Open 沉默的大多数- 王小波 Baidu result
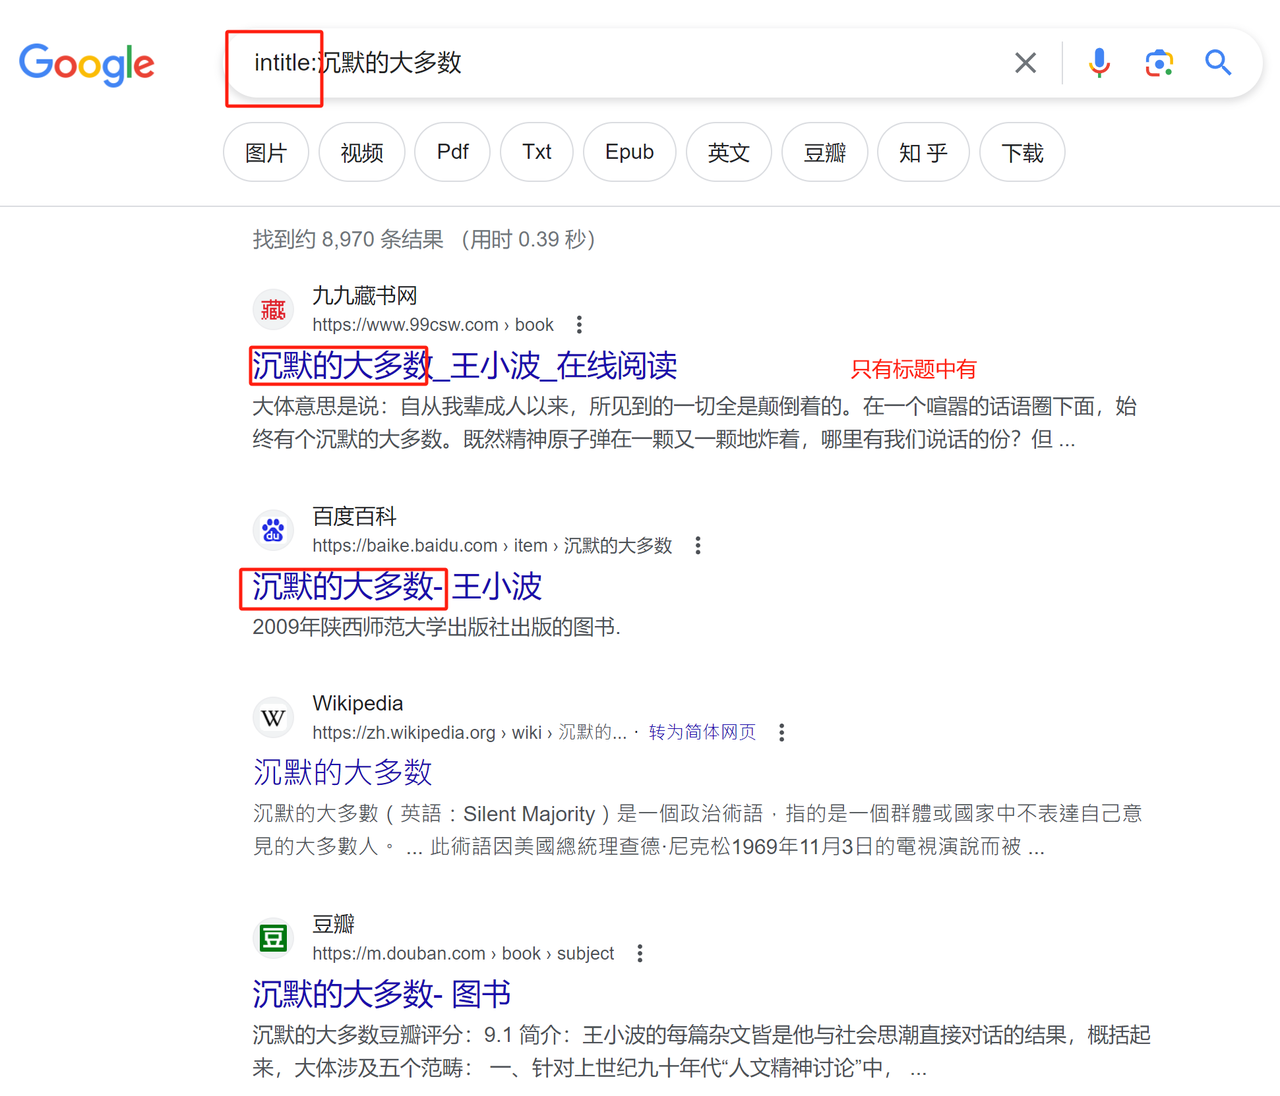This screenshot has width=1280, height=1096. [x=397, y=587]
